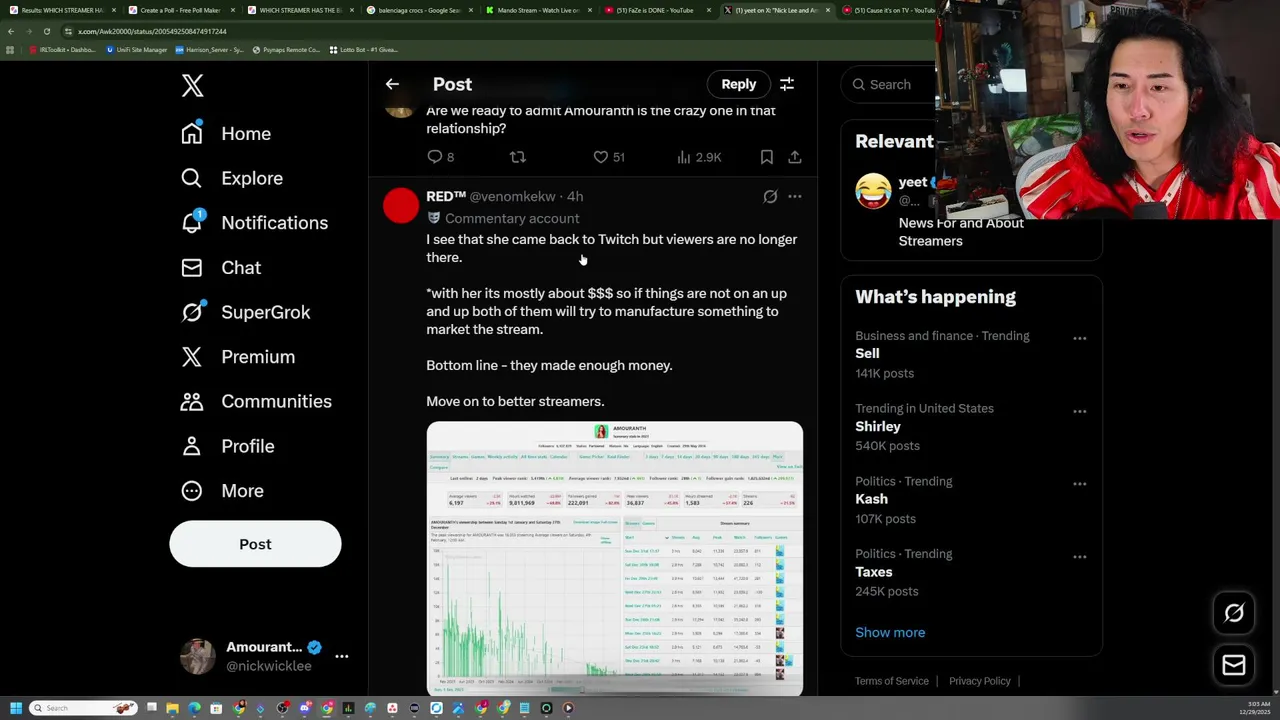Open the floating messages button
This screenshot has width=1280, height=720.
1233,664
